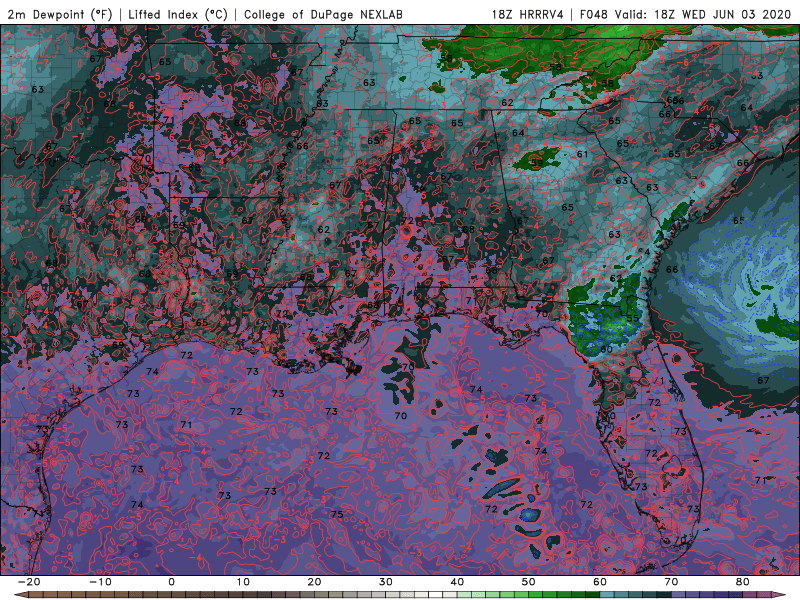
Task: Click the '60' label on the color scale
Action: (x=600, y=582)
